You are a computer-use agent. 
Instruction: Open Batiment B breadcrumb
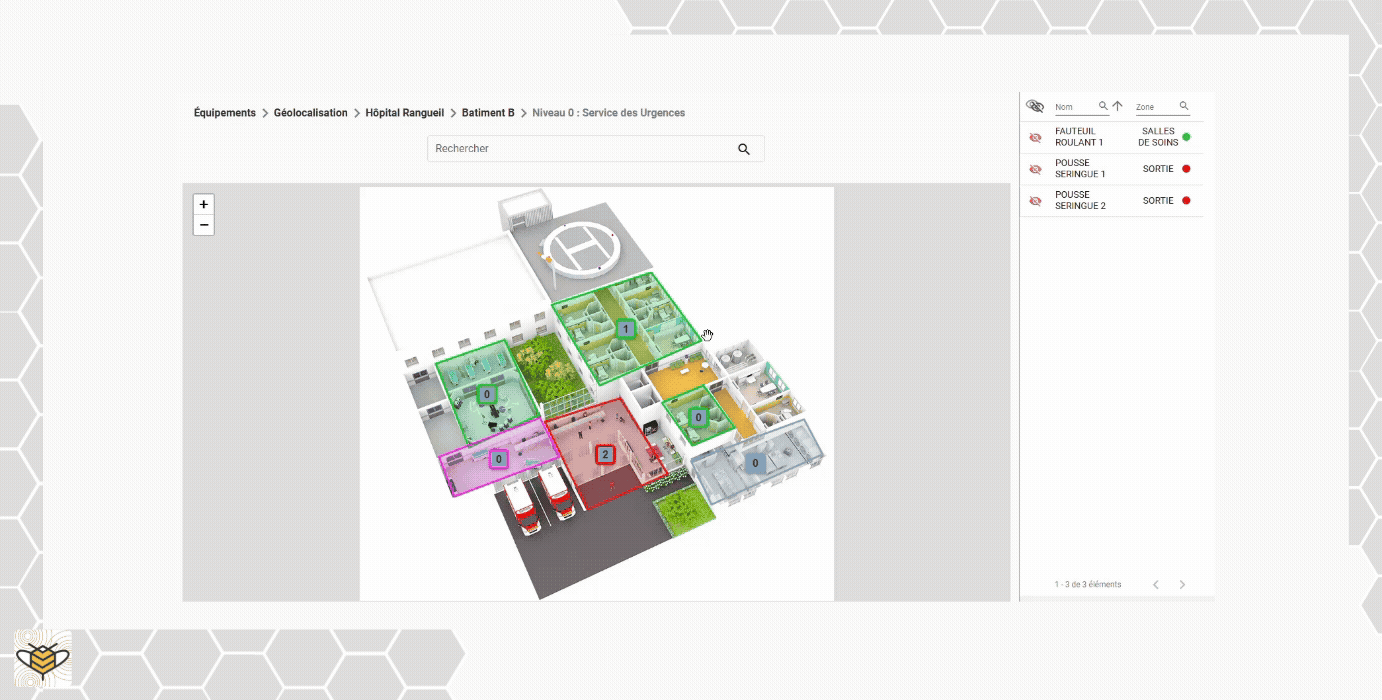(488, 113)
